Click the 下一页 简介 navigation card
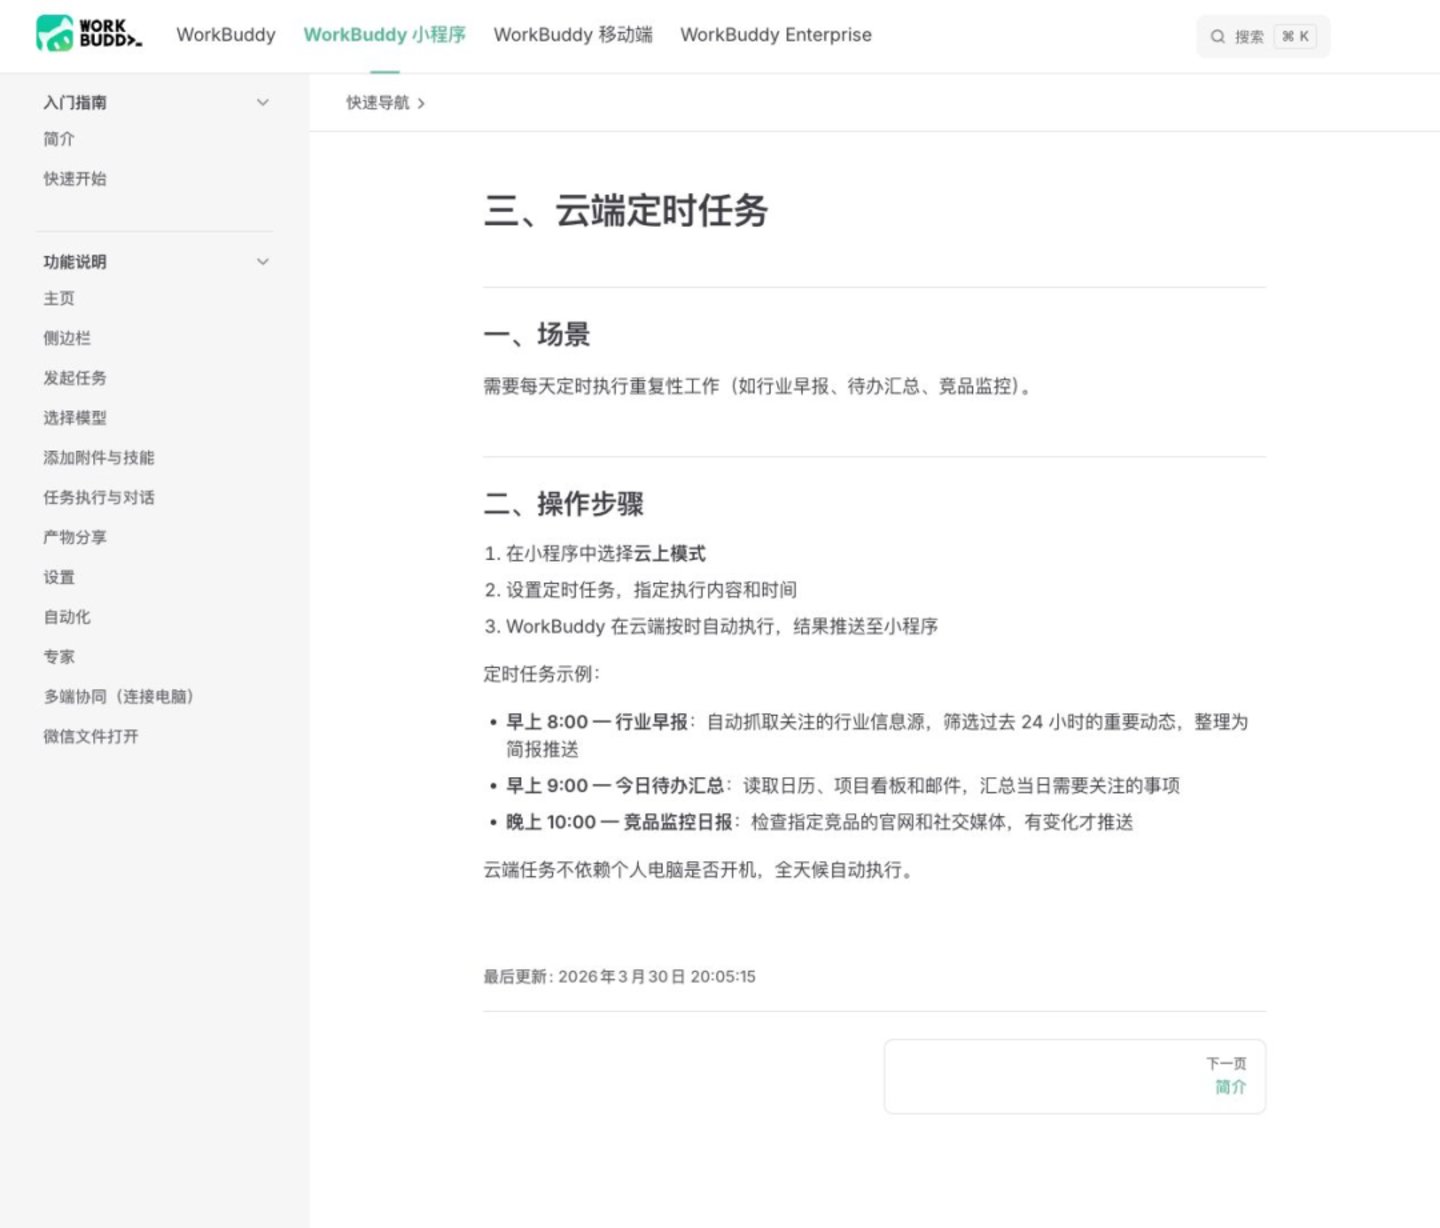 (1075, 1076)
